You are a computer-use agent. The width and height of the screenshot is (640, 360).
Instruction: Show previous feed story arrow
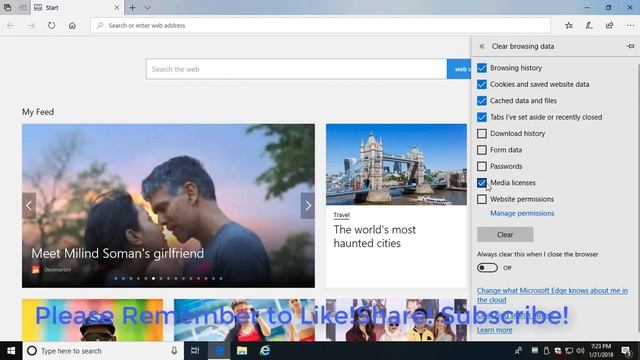pos(29,206)
